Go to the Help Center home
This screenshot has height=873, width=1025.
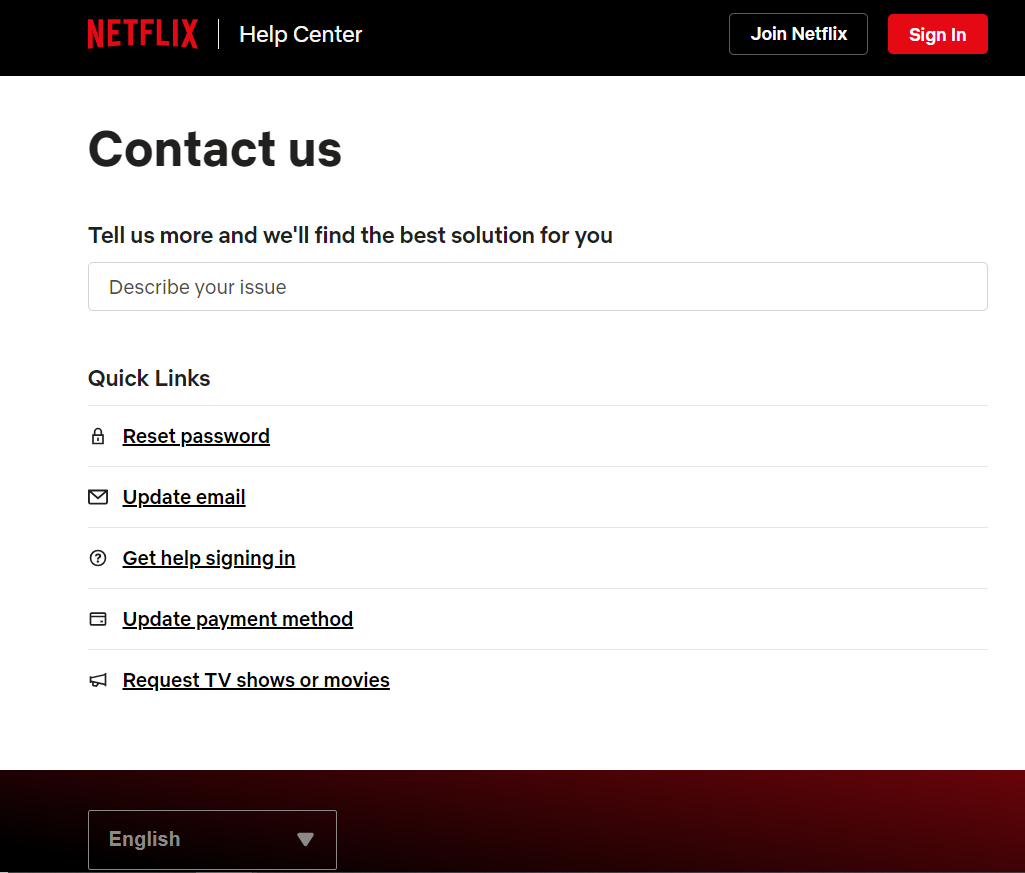pos(300,34)
